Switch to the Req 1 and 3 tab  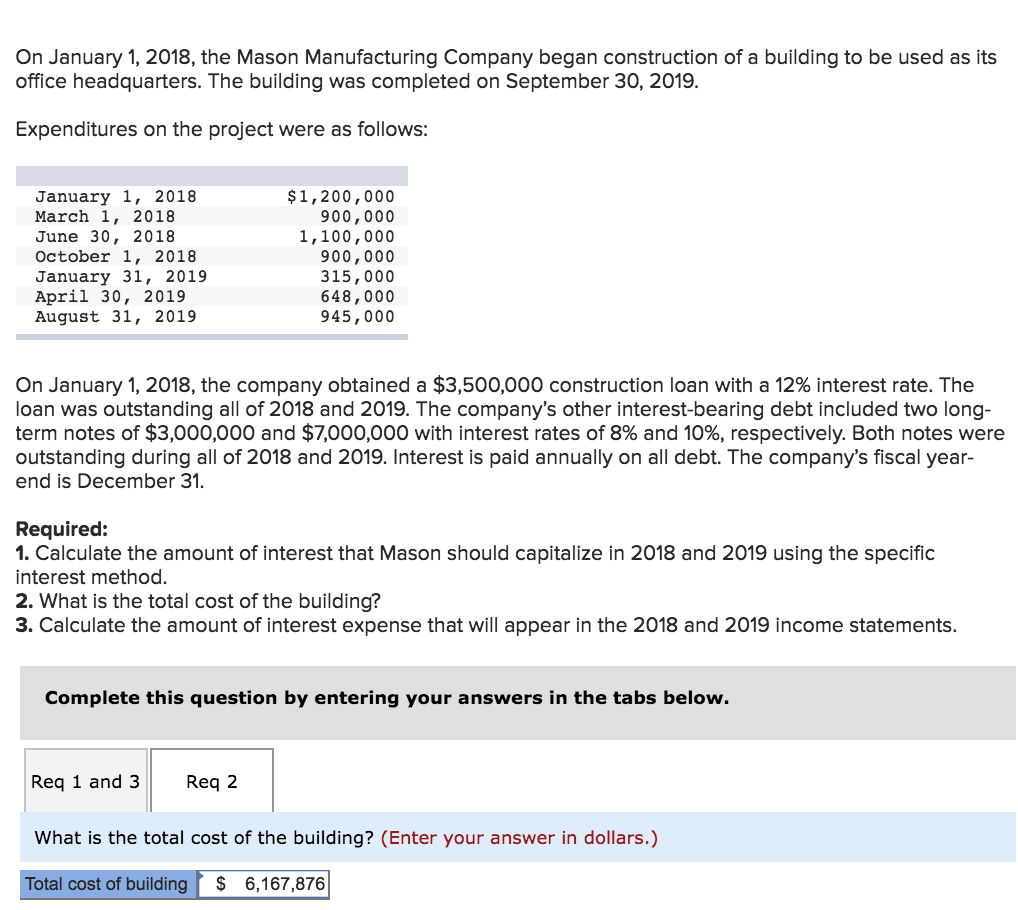(x=85, y=780)
